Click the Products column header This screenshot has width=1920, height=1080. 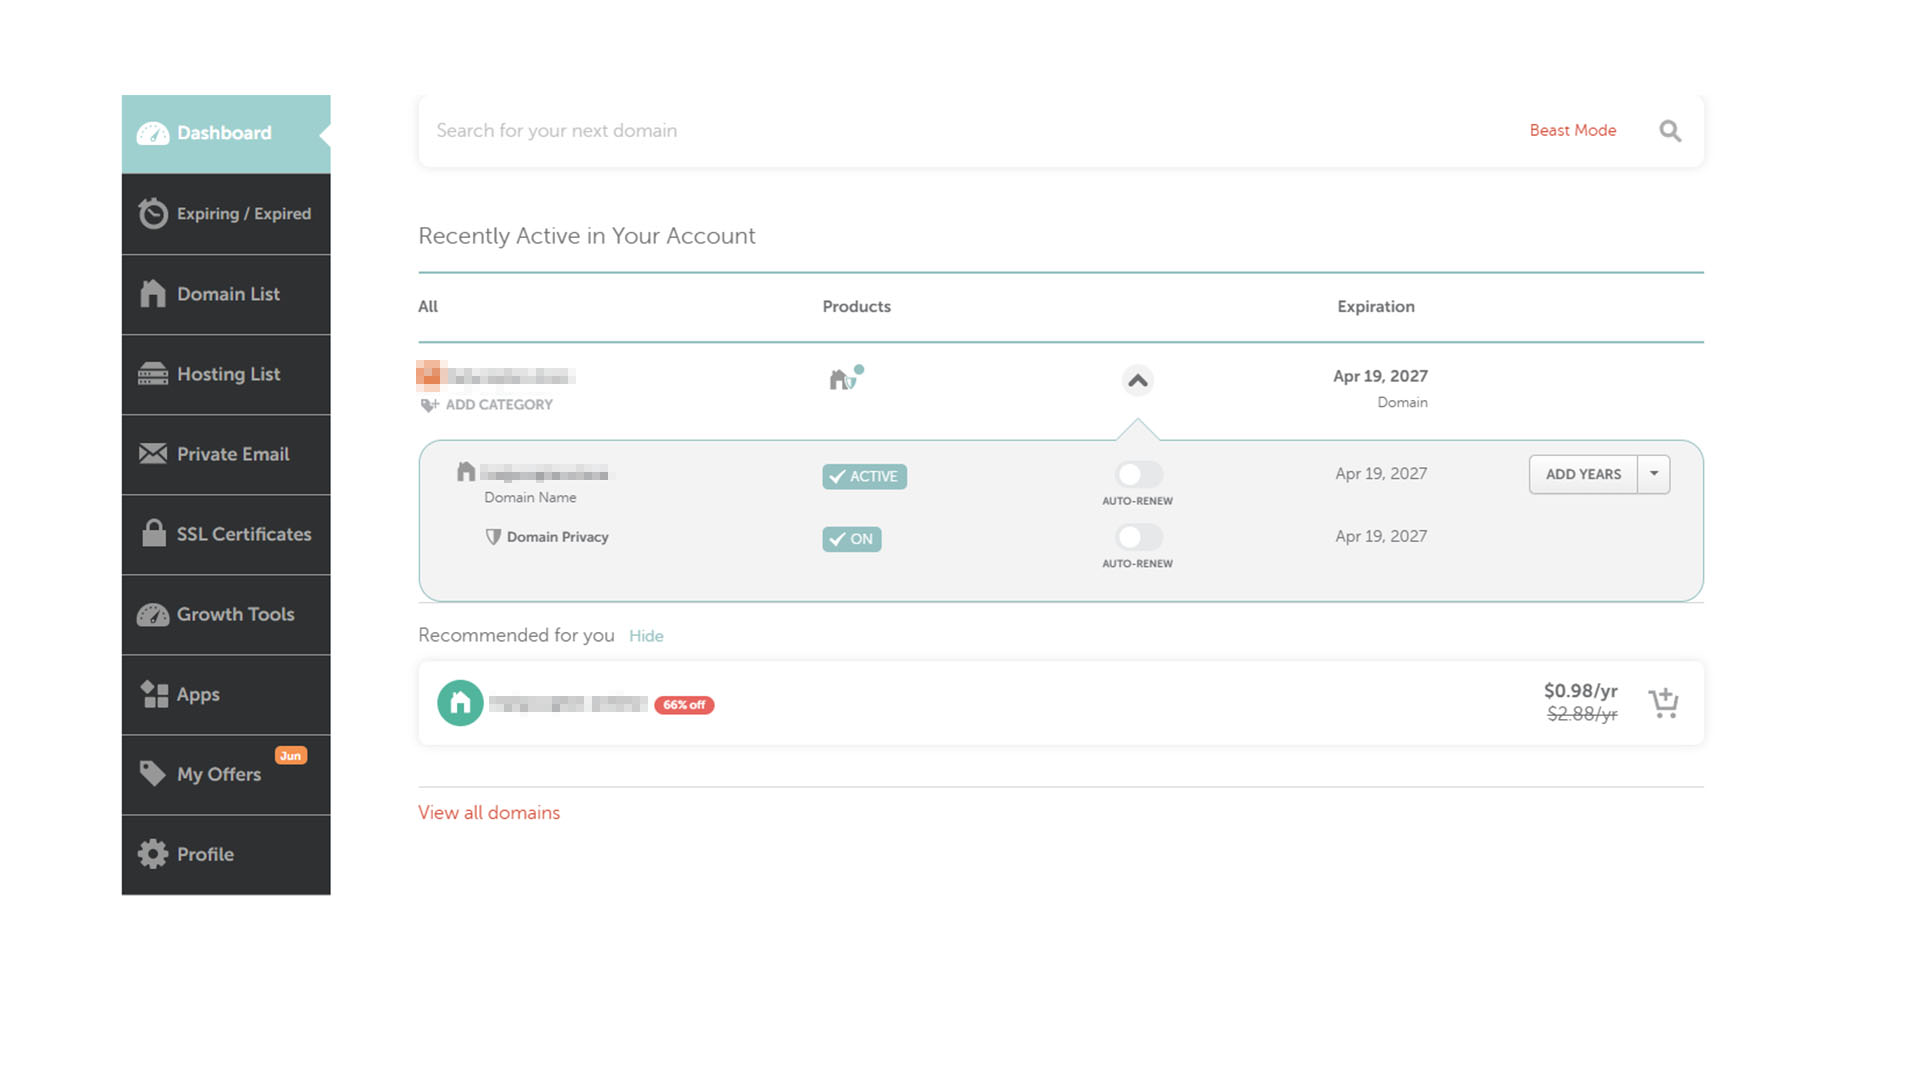coord(856,307)
